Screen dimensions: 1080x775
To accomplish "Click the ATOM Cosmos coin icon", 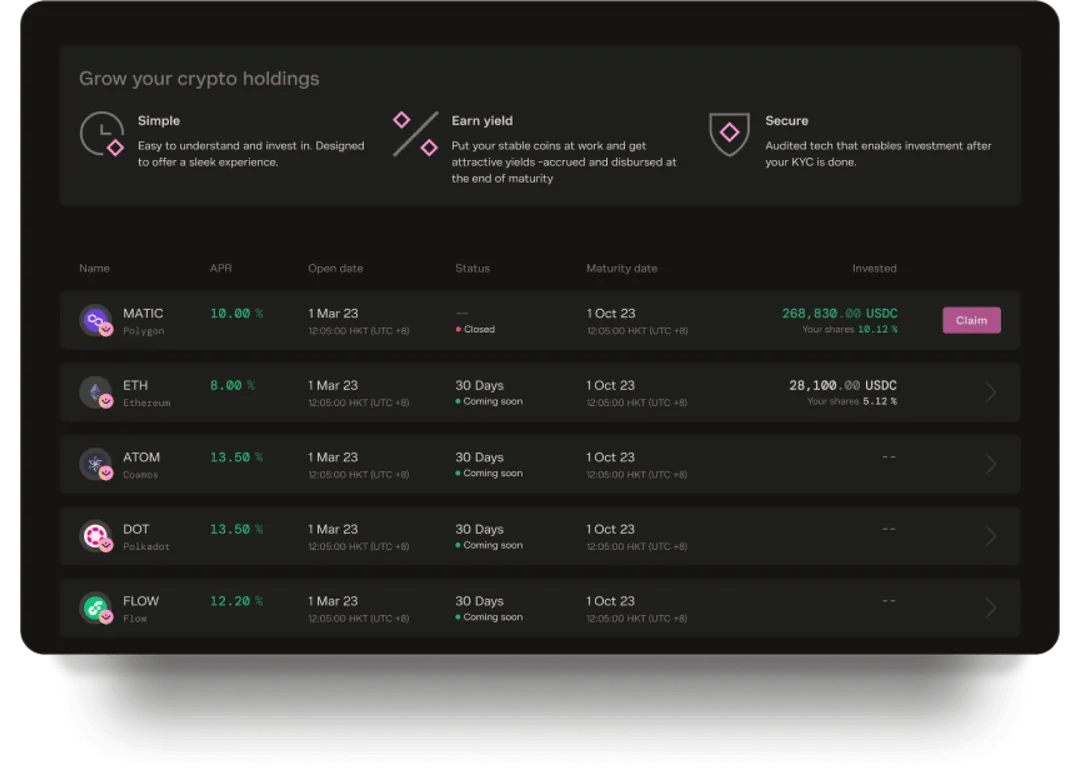I will click(96, 464).
